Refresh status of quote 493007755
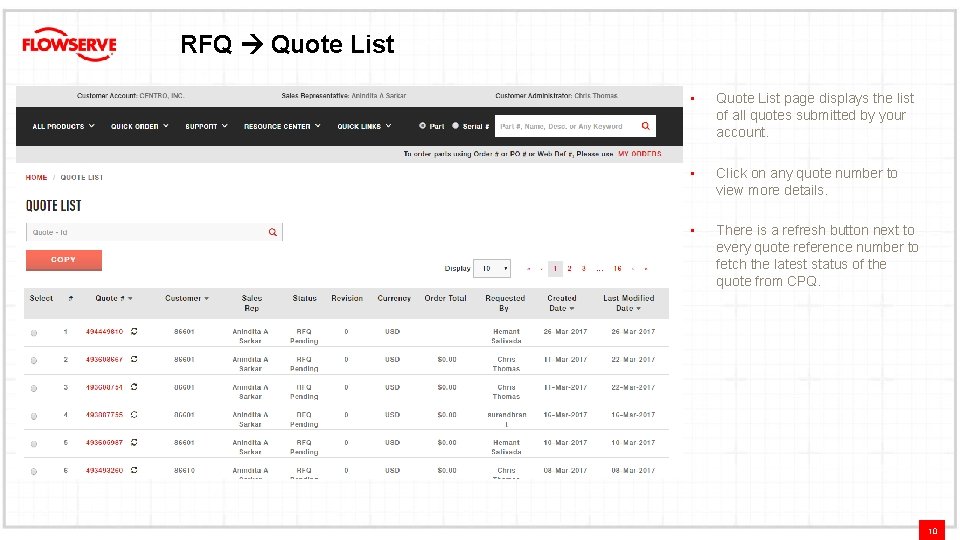The image size is (960, 540). pyautogui.click(x=134, y=414)
